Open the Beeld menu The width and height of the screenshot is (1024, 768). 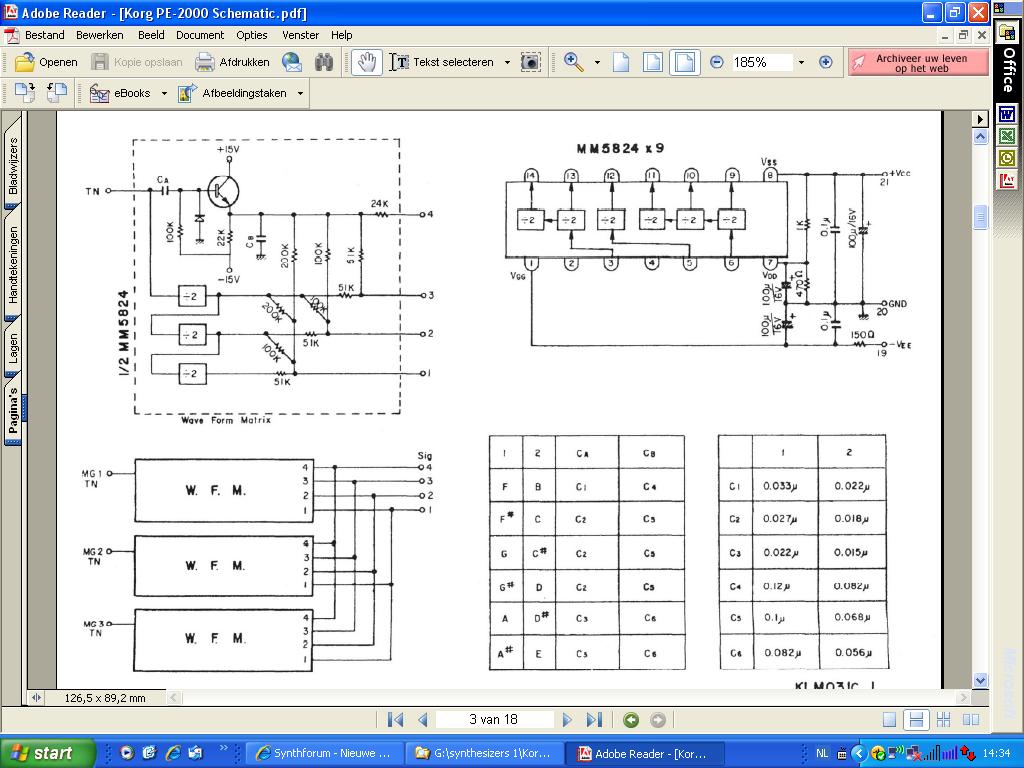tap(151, 35)
